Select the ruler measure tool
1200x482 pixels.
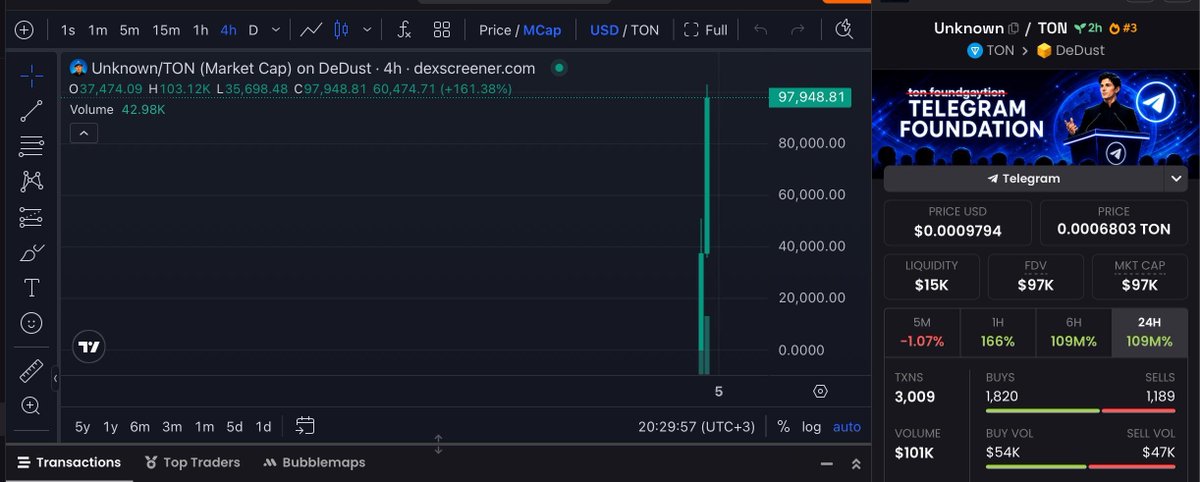point(31,371)
